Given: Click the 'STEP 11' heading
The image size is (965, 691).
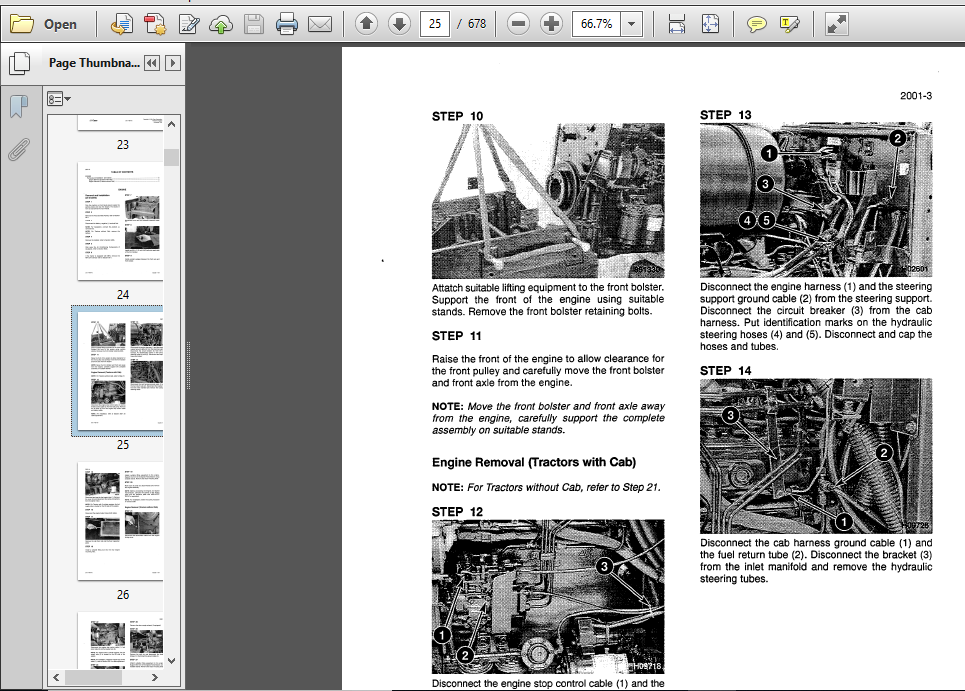Looking at the screenshot, I should point(456,336).
